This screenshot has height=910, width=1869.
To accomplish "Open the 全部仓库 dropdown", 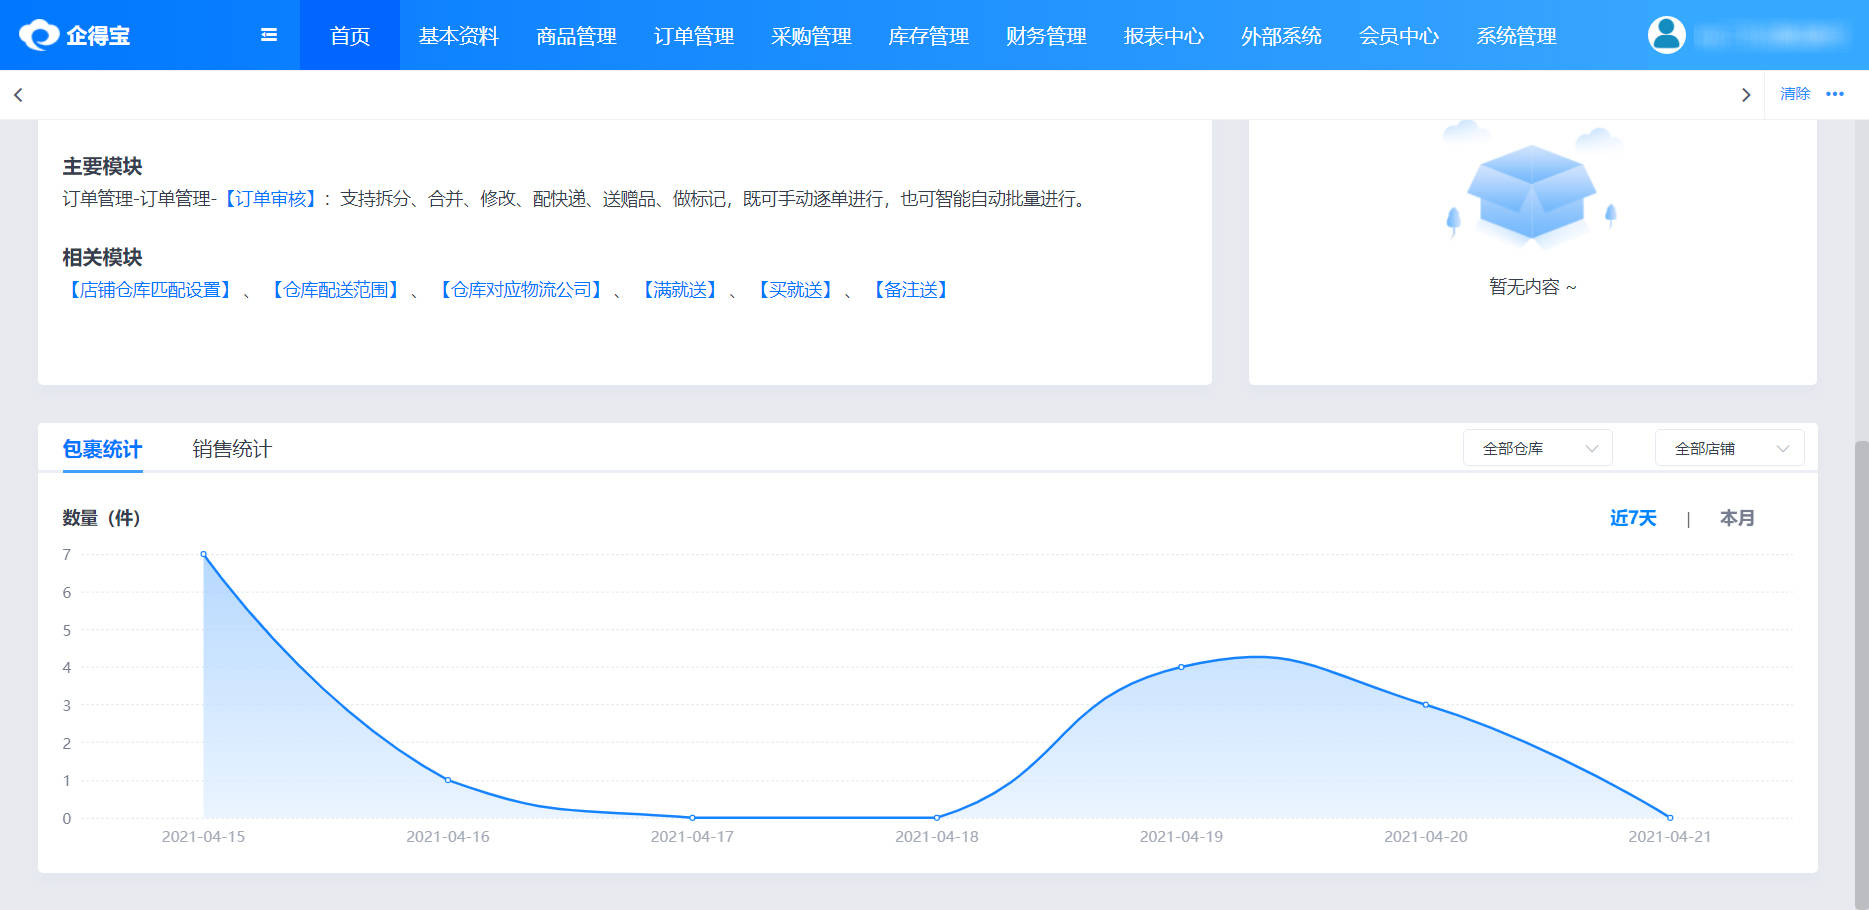I will (1537, 448).
